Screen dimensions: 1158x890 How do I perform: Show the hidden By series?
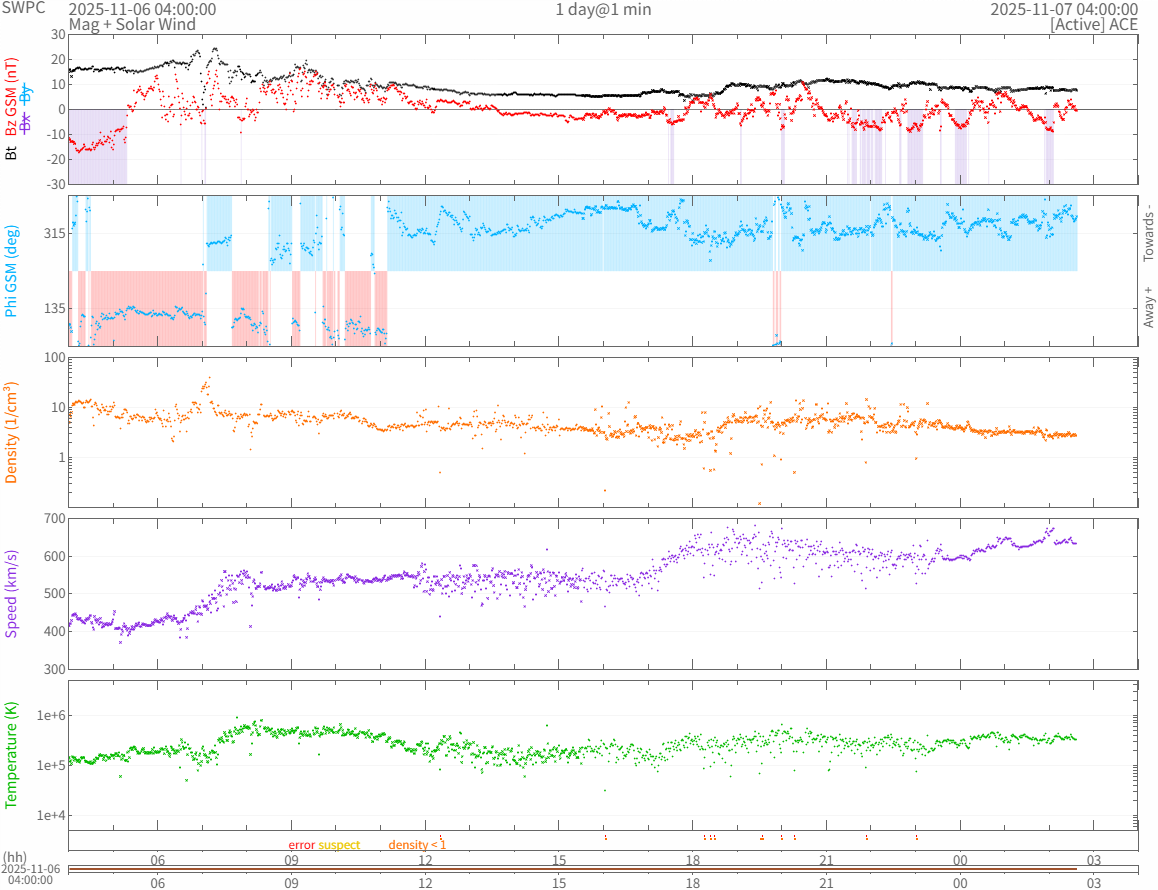coord(26,93)
